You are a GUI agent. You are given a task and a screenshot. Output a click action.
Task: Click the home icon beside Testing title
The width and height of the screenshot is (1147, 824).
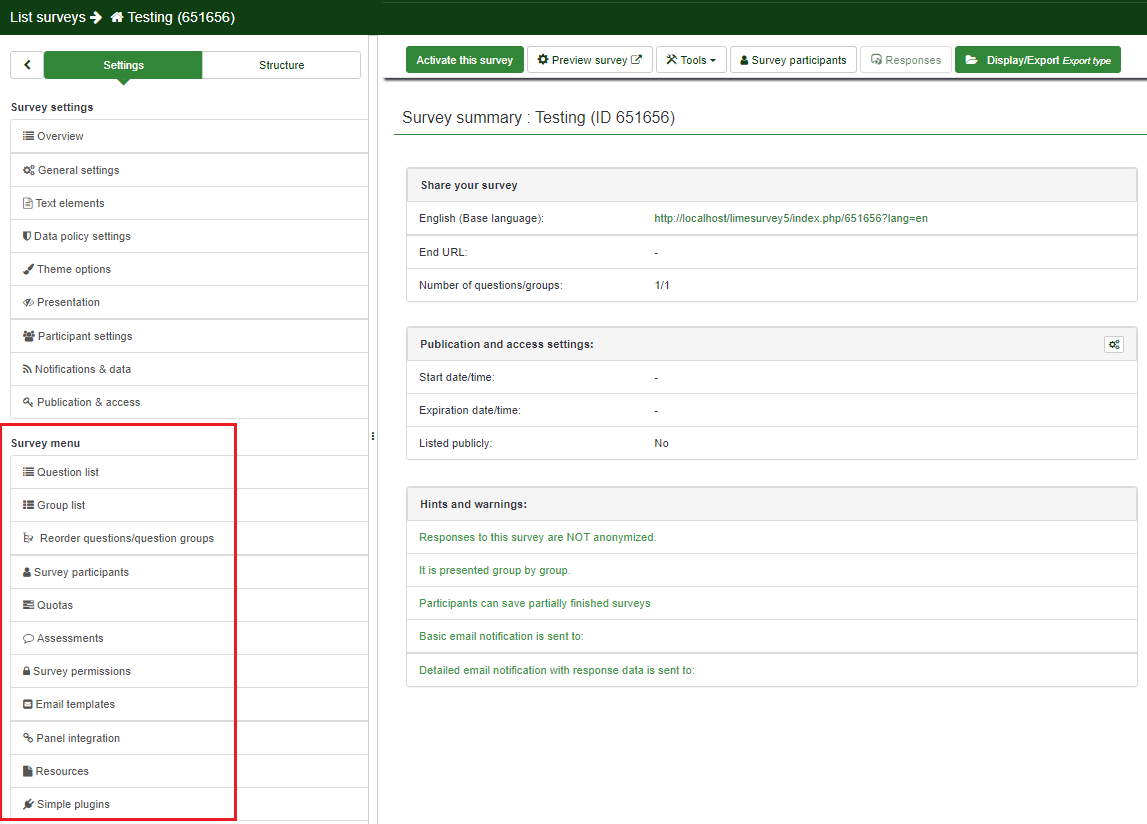[x=116, y=18]
